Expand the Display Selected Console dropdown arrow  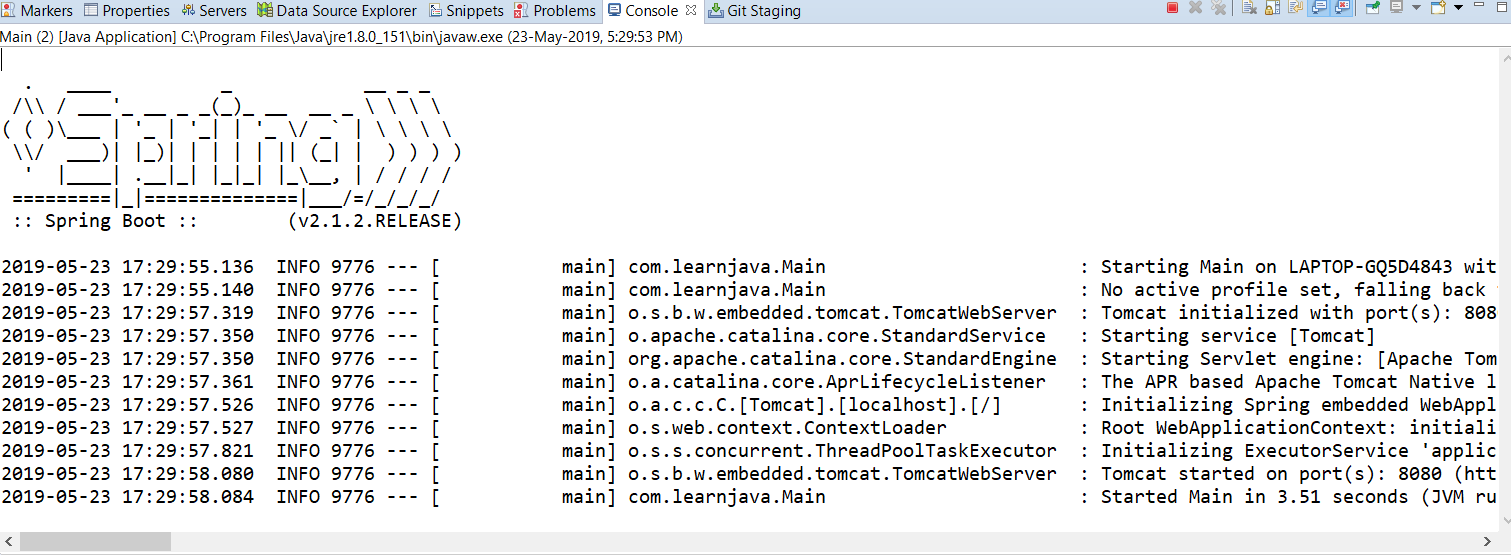(1416, 8)
